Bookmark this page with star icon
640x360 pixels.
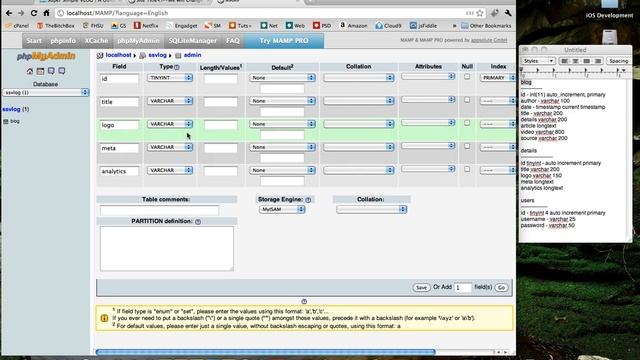click(480, 13)
